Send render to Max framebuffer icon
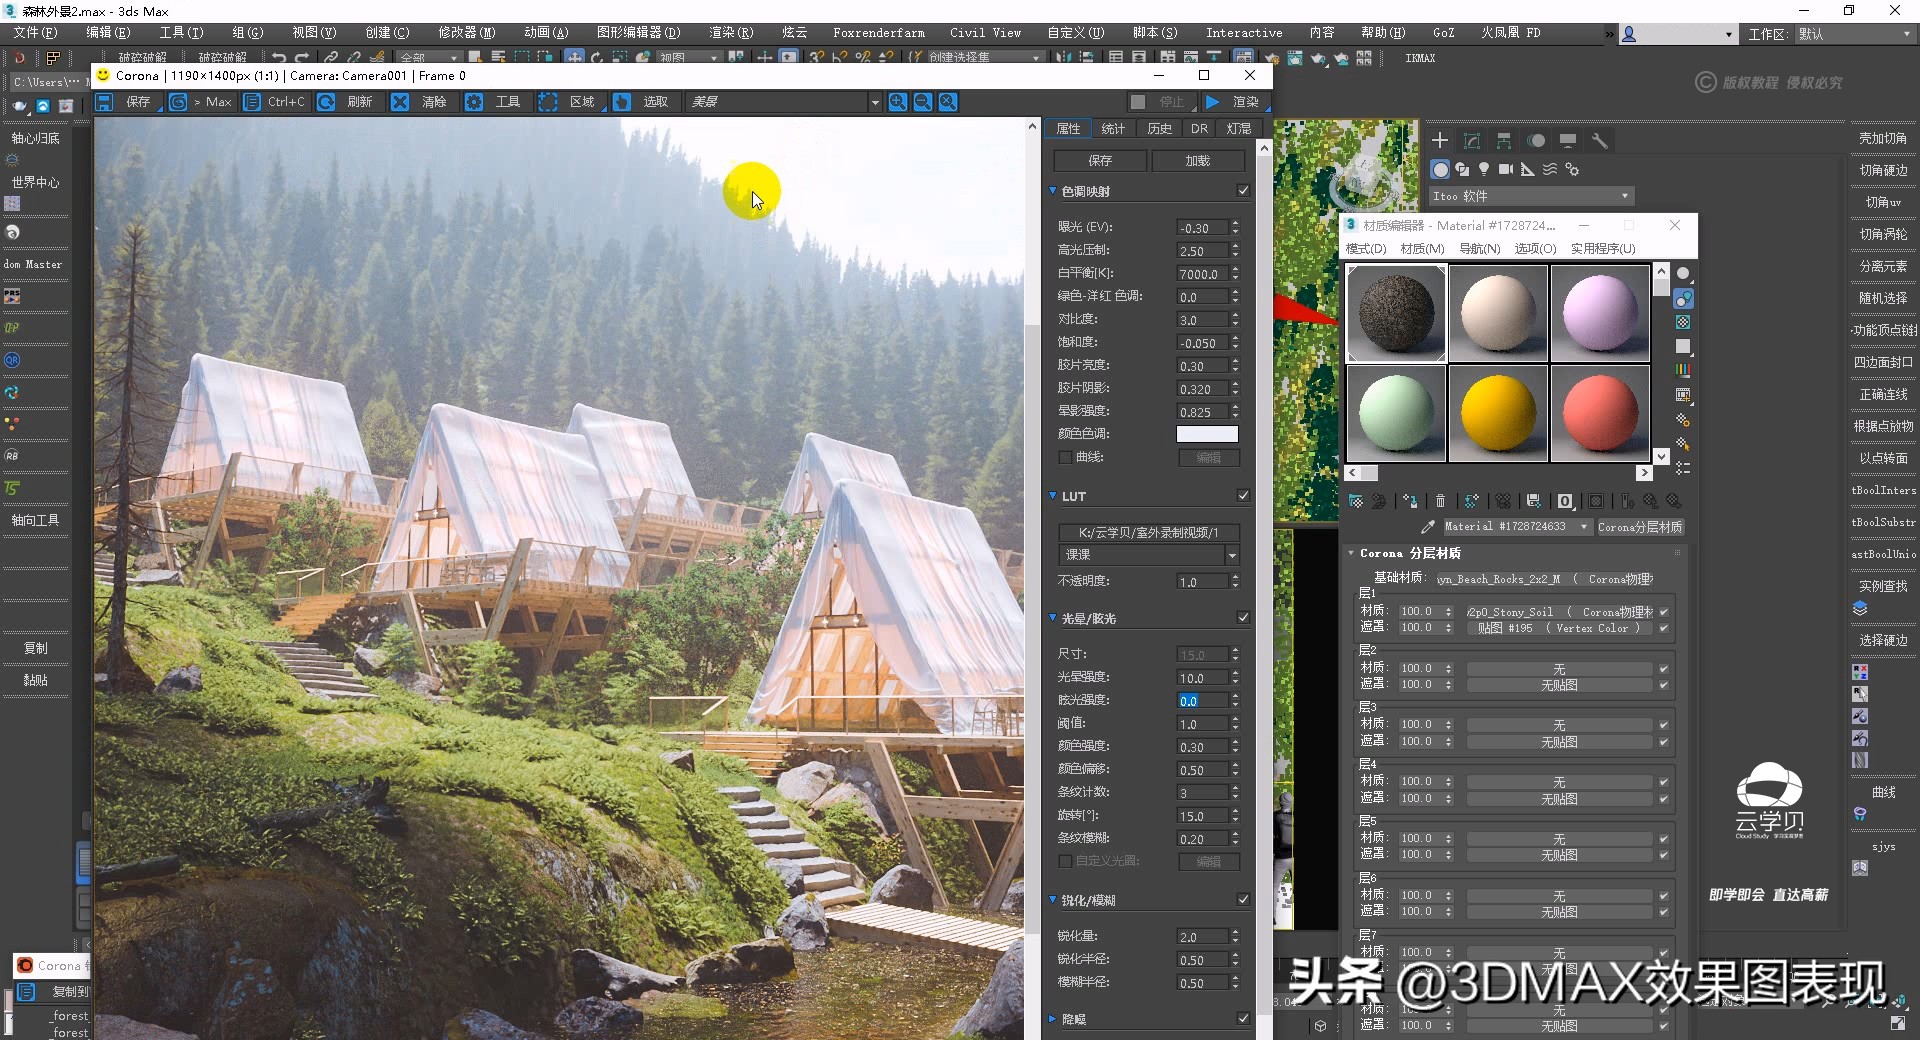The height and width of the screenshot is (1040, 1920). (x=178, y=102)
